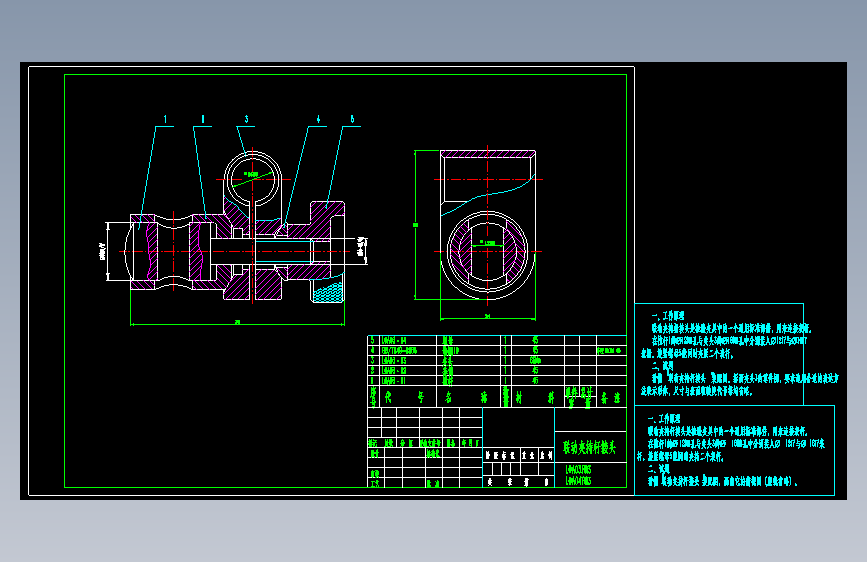Image resolution: width=867 pixels, height=562 pixels.
Task: Click the 65Mn material cell in row 3
Action: tap(535, 361)
